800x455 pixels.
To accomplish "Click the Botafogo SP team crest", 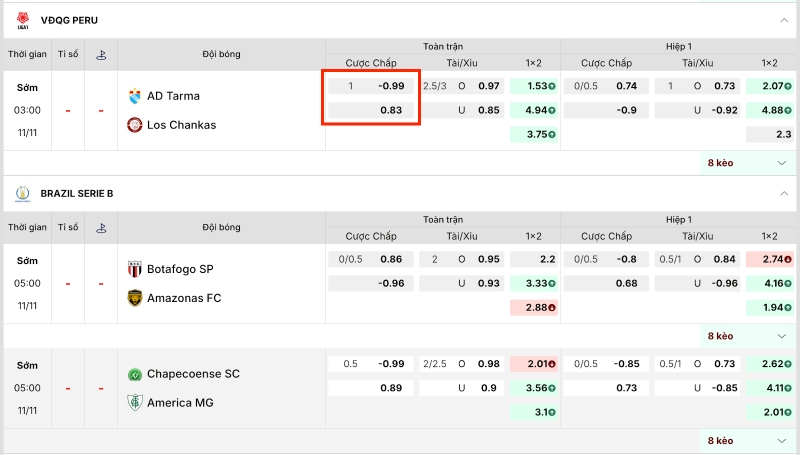I will [134, 269].
